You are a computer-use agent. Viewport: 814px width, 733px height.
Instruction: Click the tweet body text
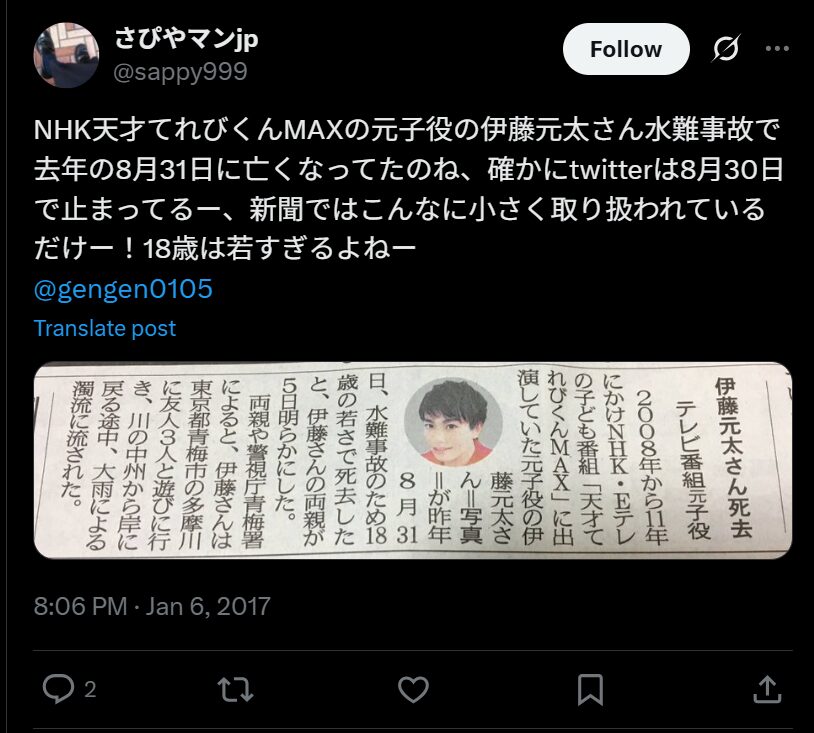click(408, 189)
